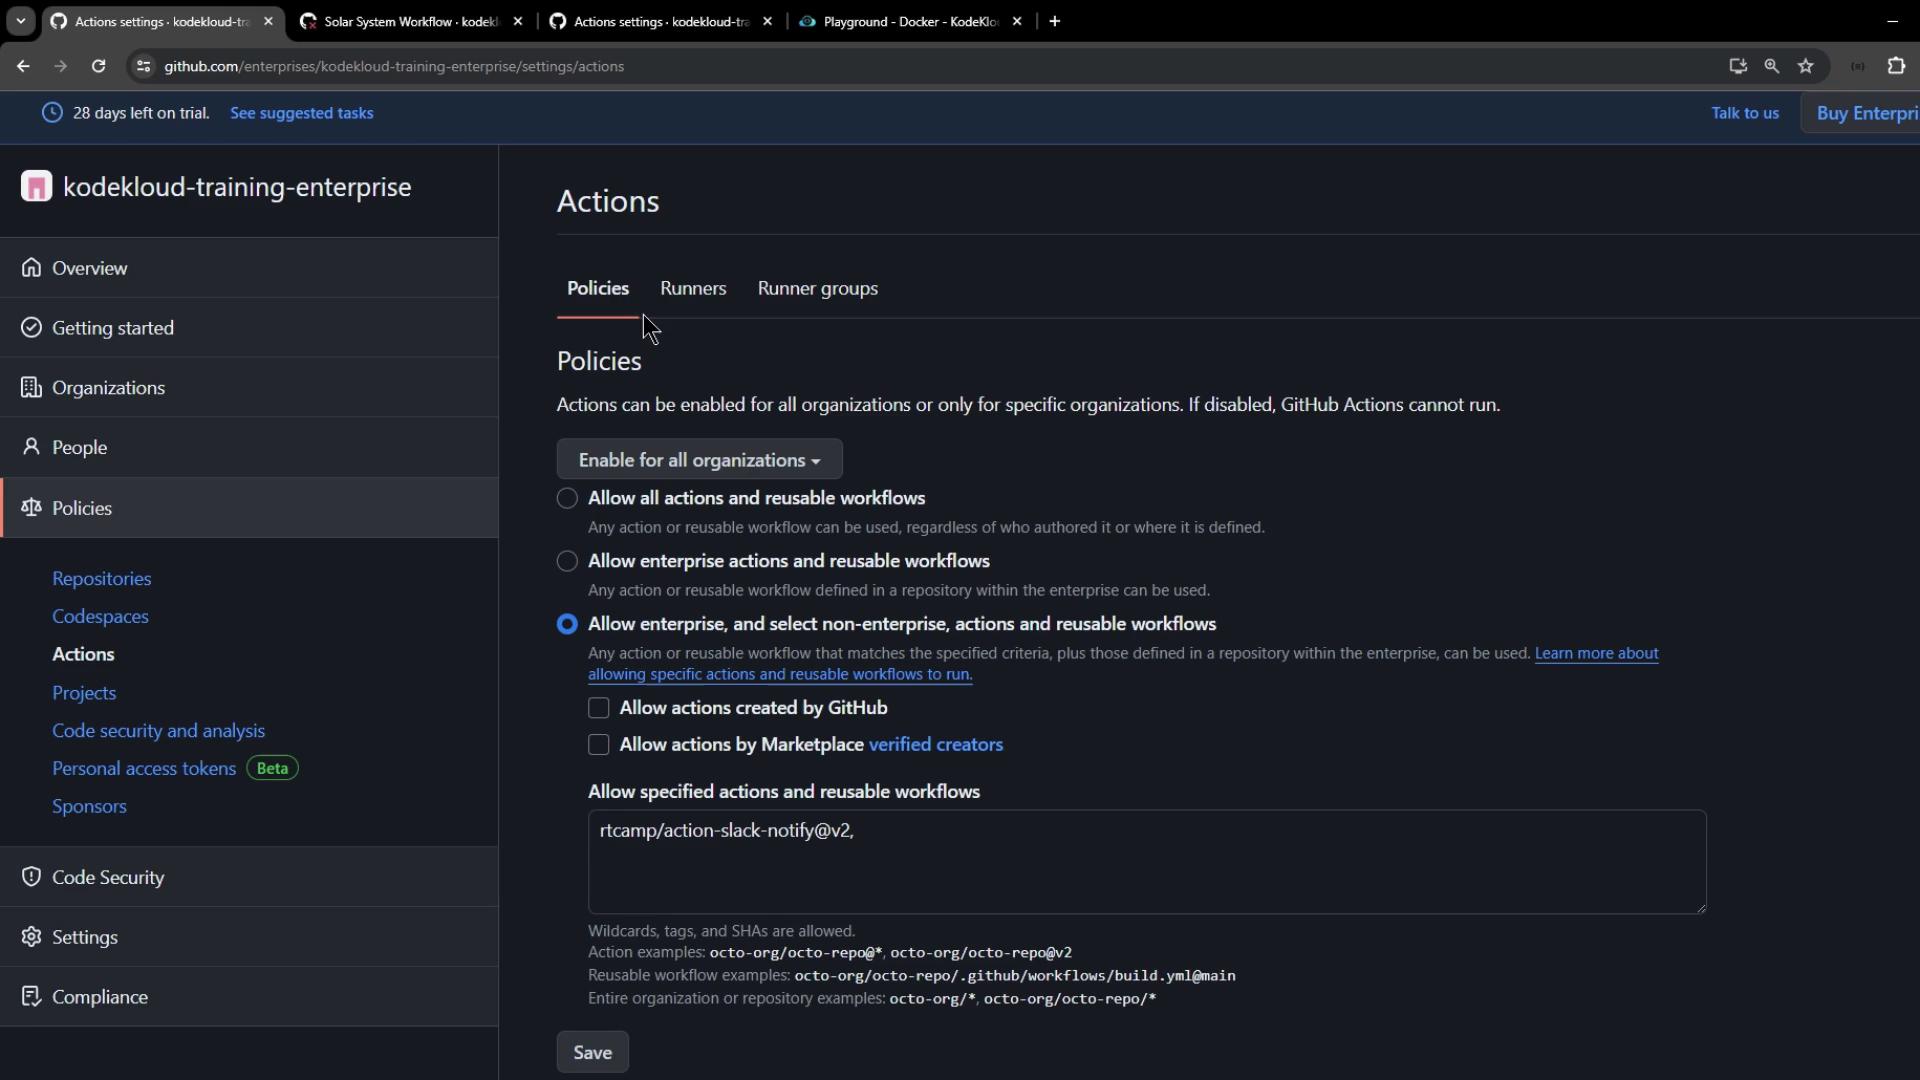Click the Compliance checklist icon

[x=32, y=997]
